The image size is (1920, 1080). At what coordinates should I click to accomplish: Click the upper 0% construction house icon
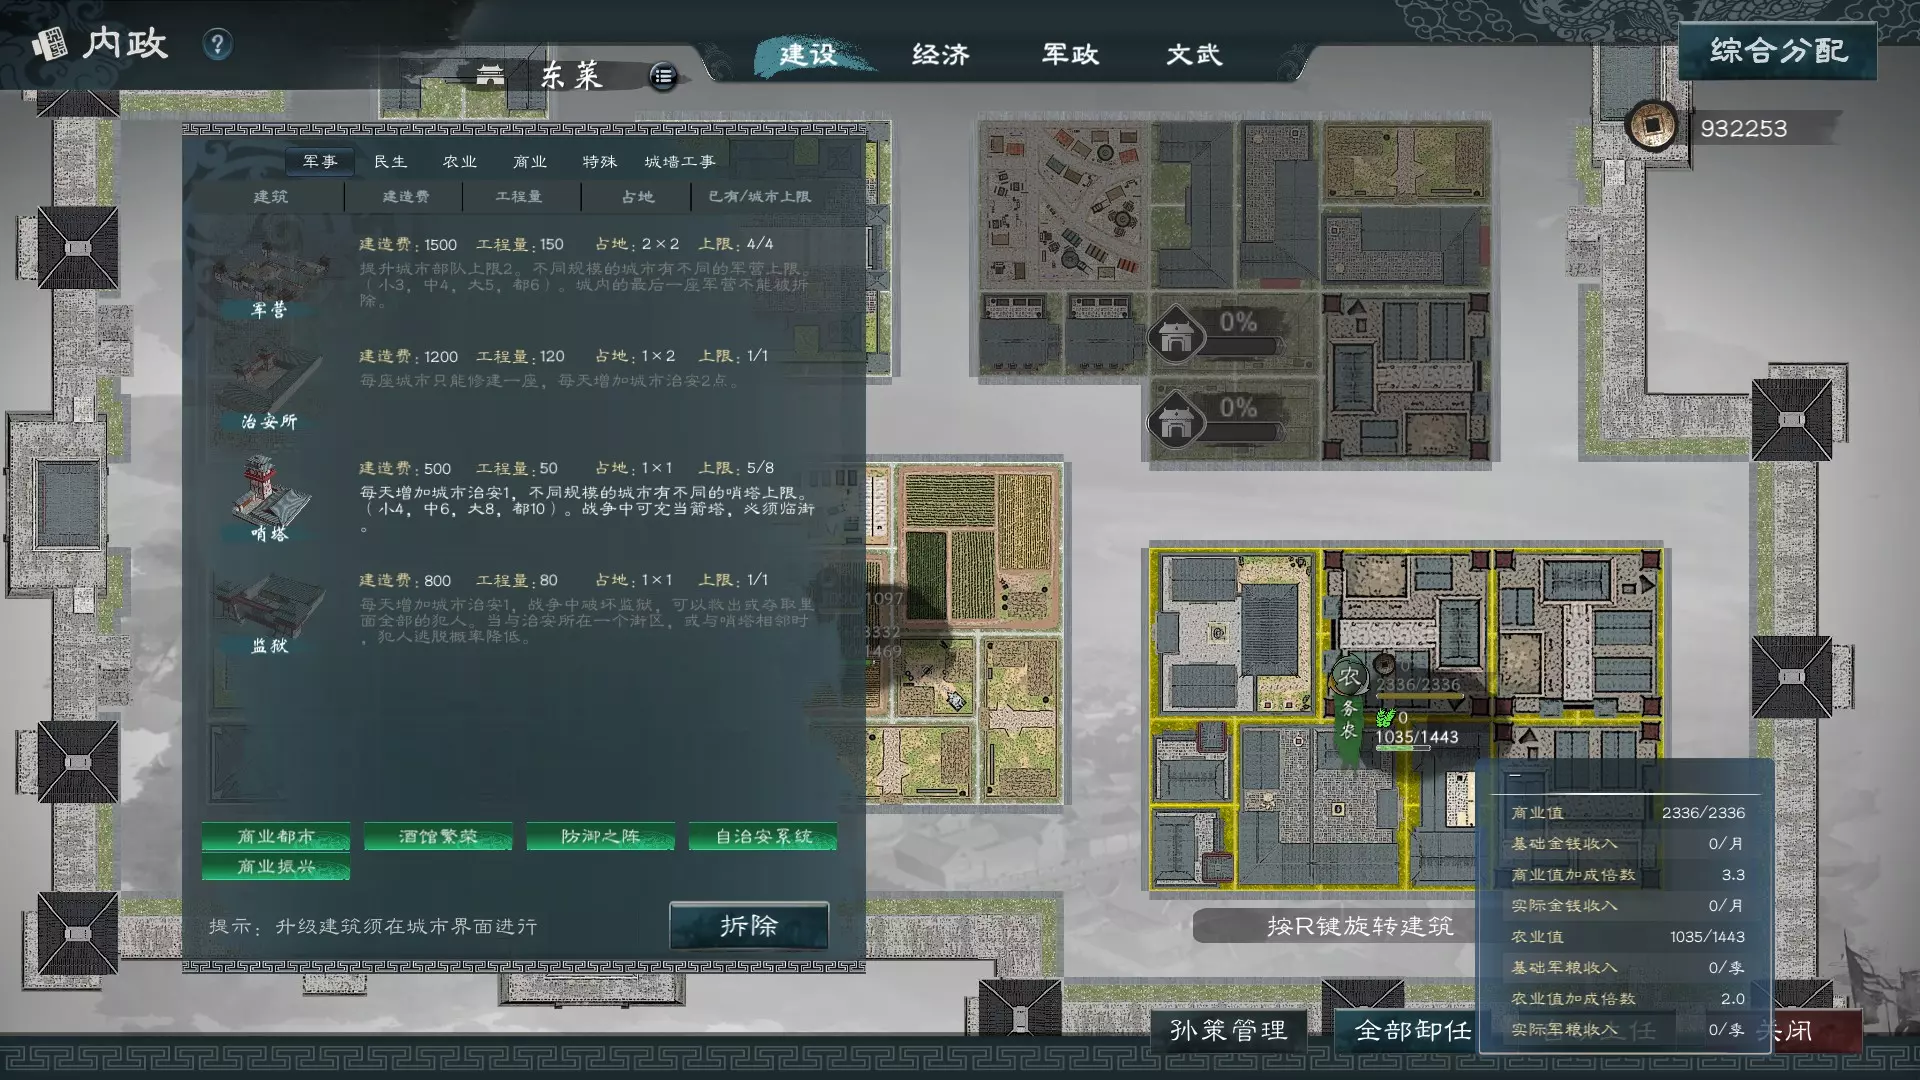[1176, 334]
